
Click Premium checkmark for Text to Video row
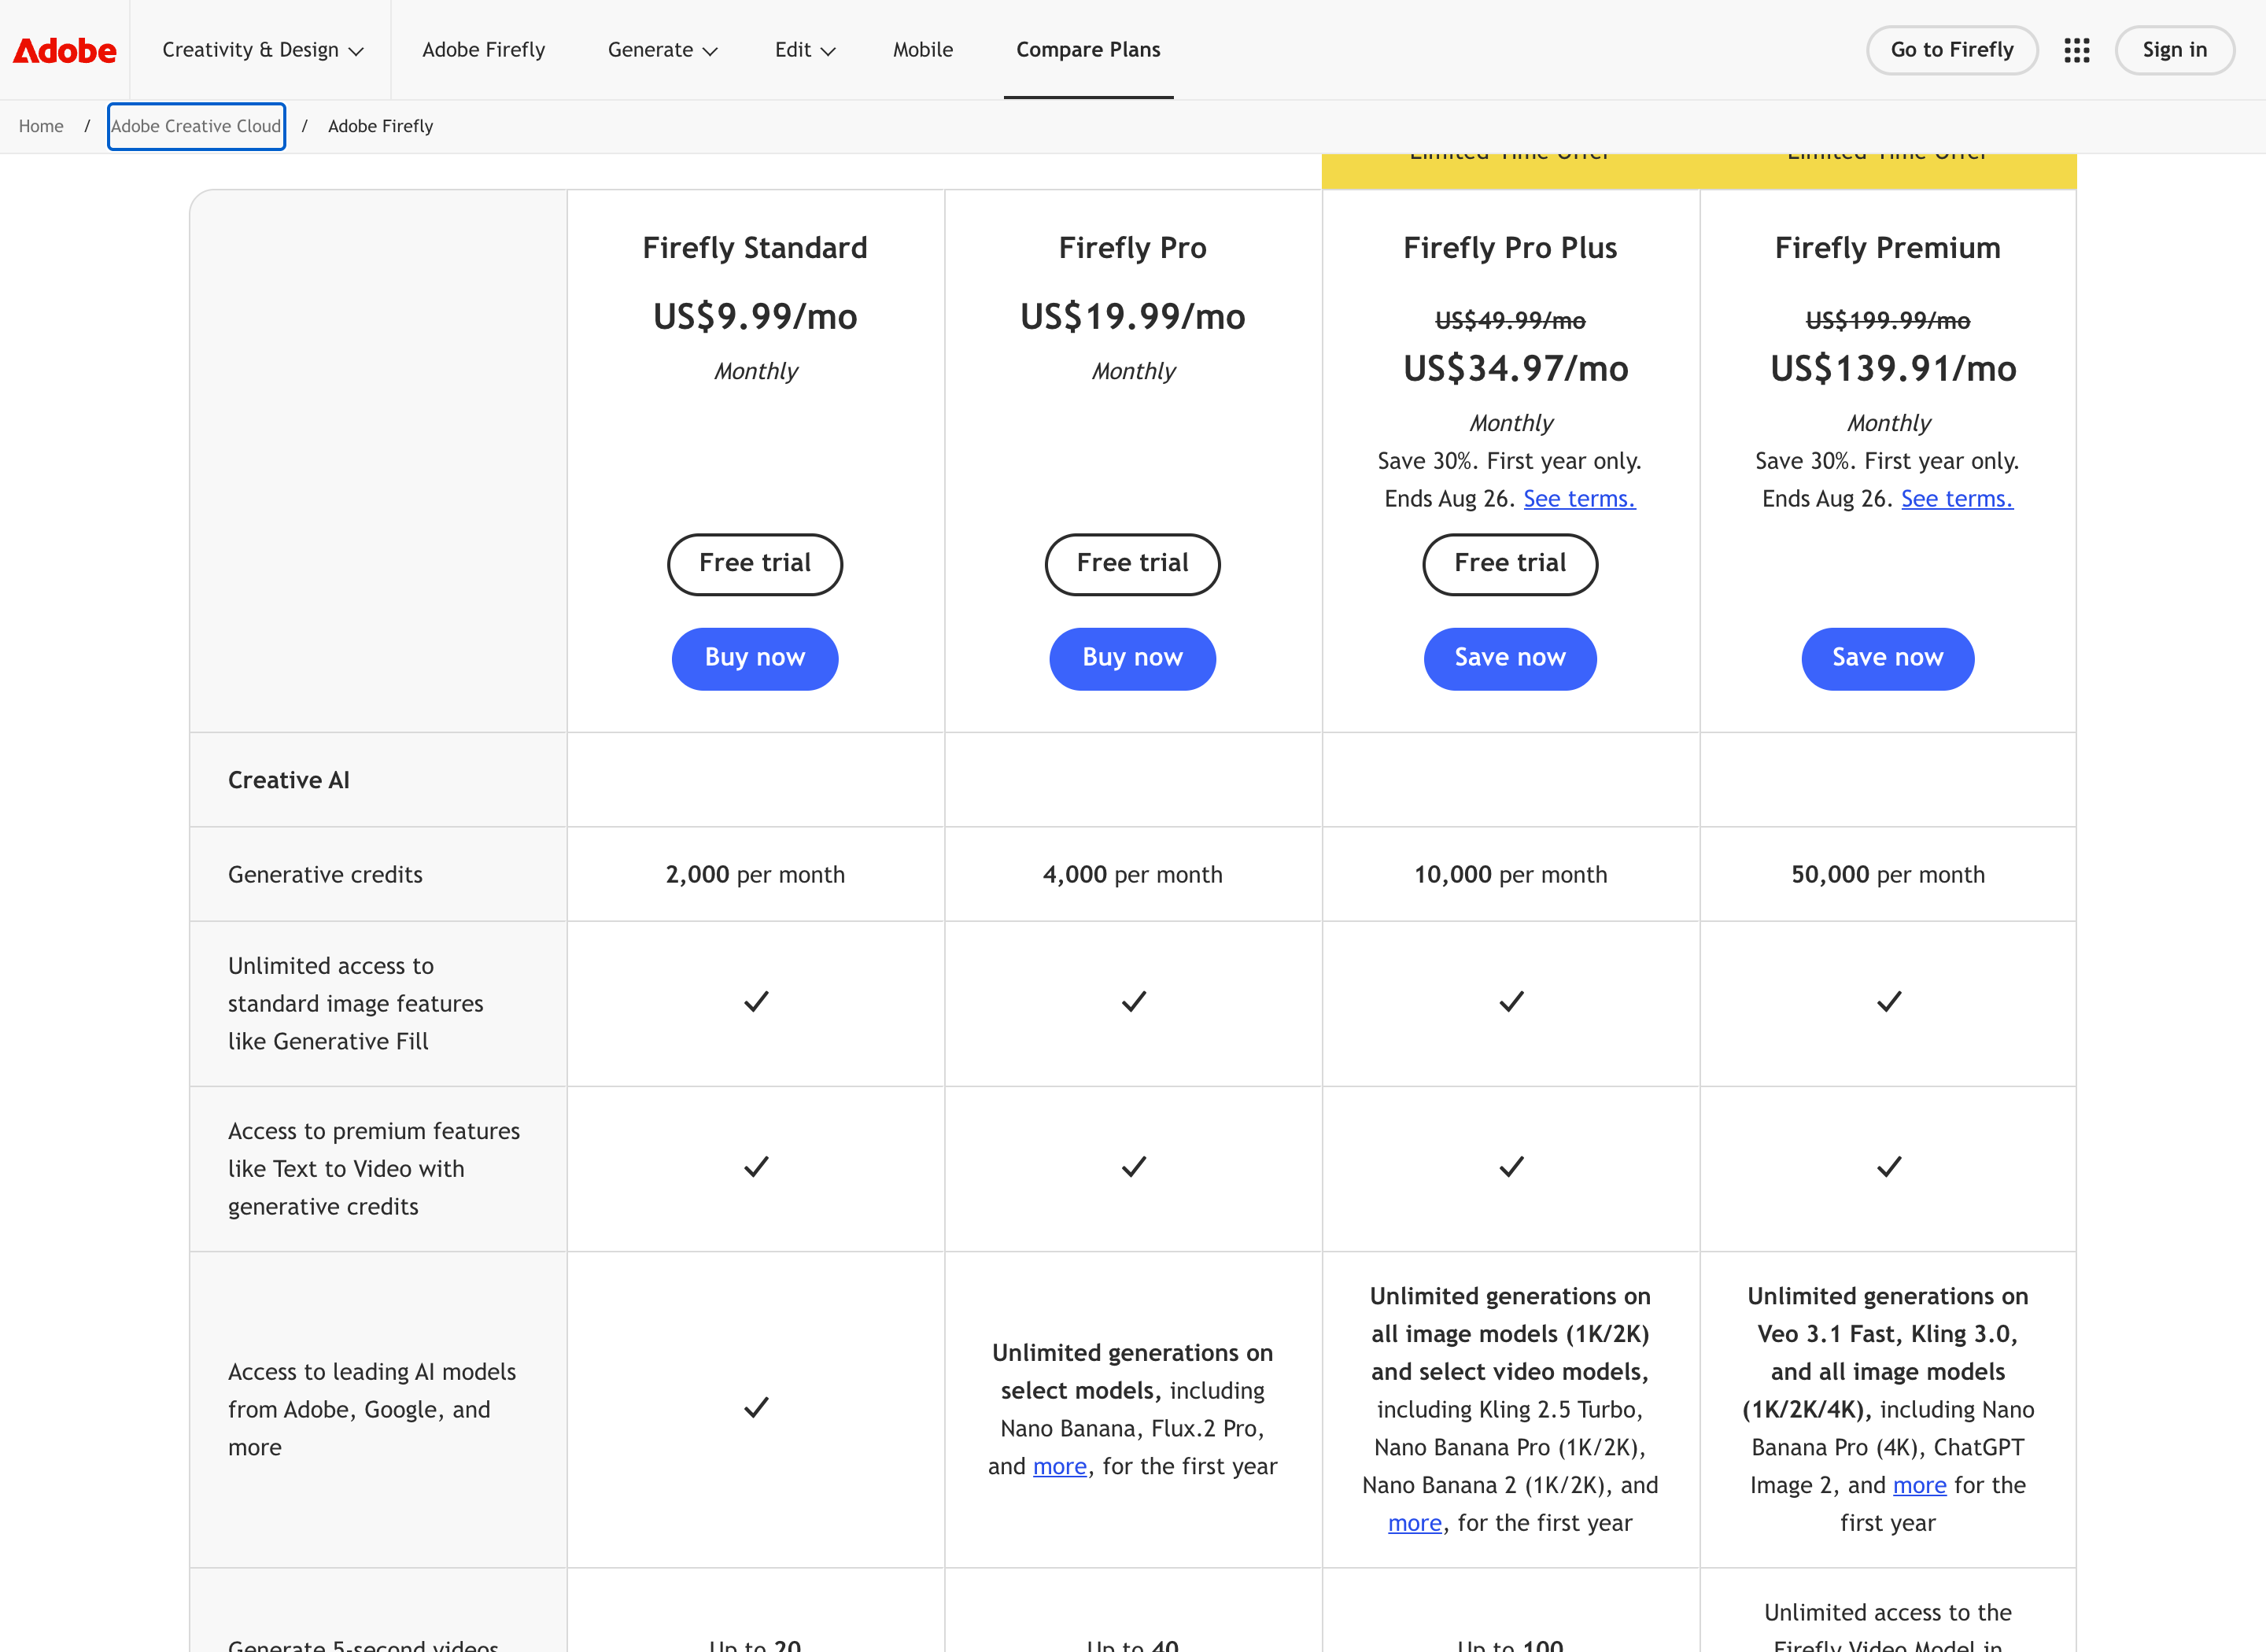1889,1167
